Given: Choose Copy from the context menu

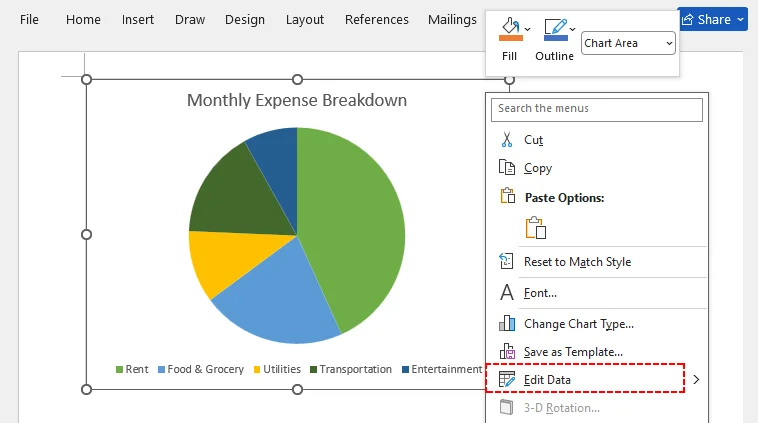Looking at the screenshot, I should (x=538, y=168).
